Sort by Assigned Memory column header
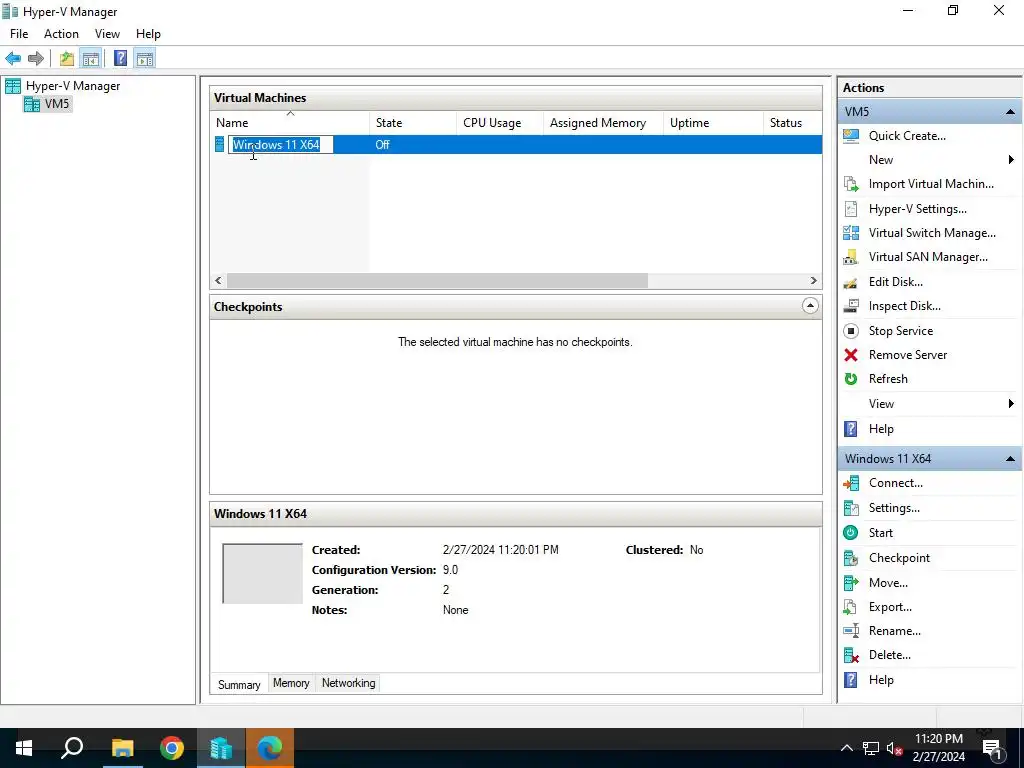The width and height of the screenshot is (1024, 768). (x=603, y=123)
